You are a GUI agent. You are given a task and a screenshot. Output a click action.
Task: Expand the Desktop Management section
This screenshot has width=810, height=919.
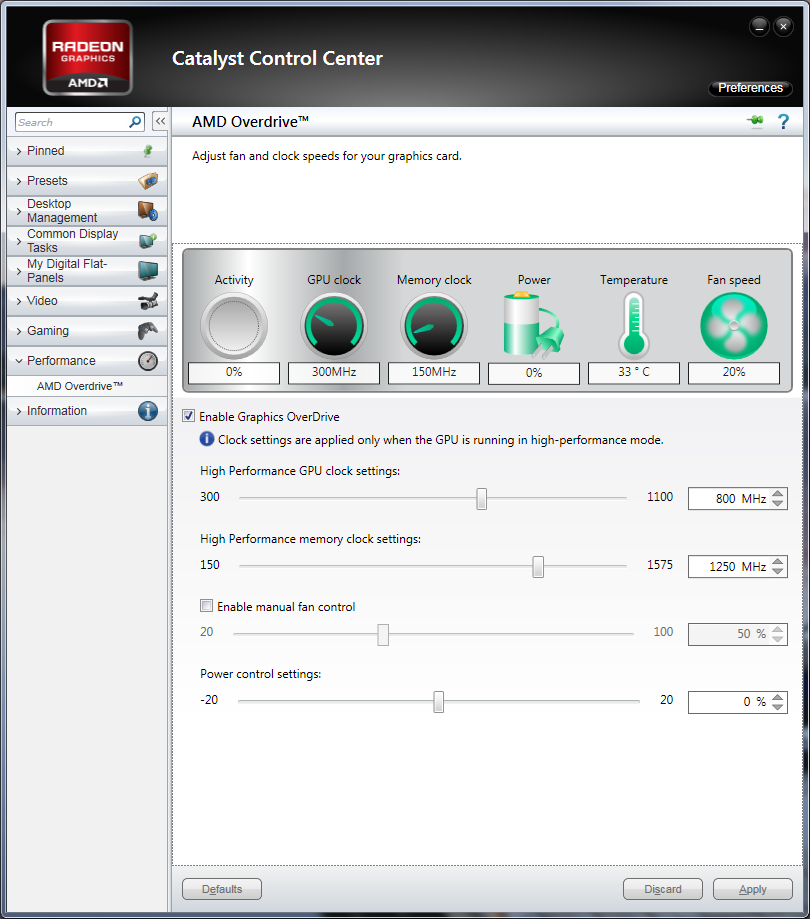click(x=19, y=211)
